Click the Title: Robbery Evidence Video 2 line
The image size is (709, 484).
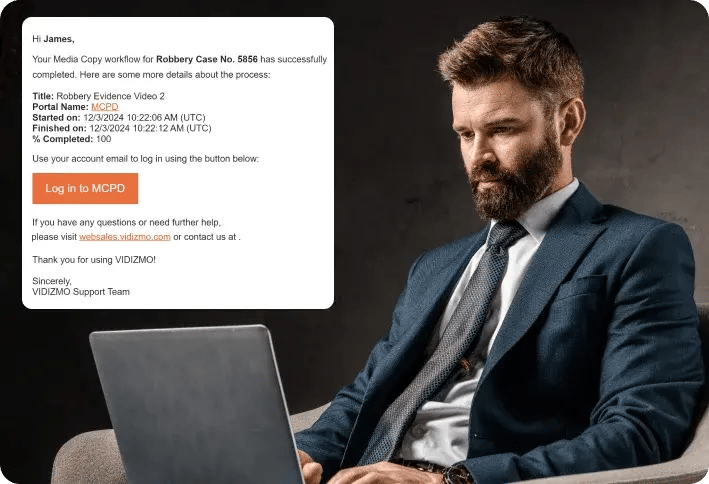[99, 96]
